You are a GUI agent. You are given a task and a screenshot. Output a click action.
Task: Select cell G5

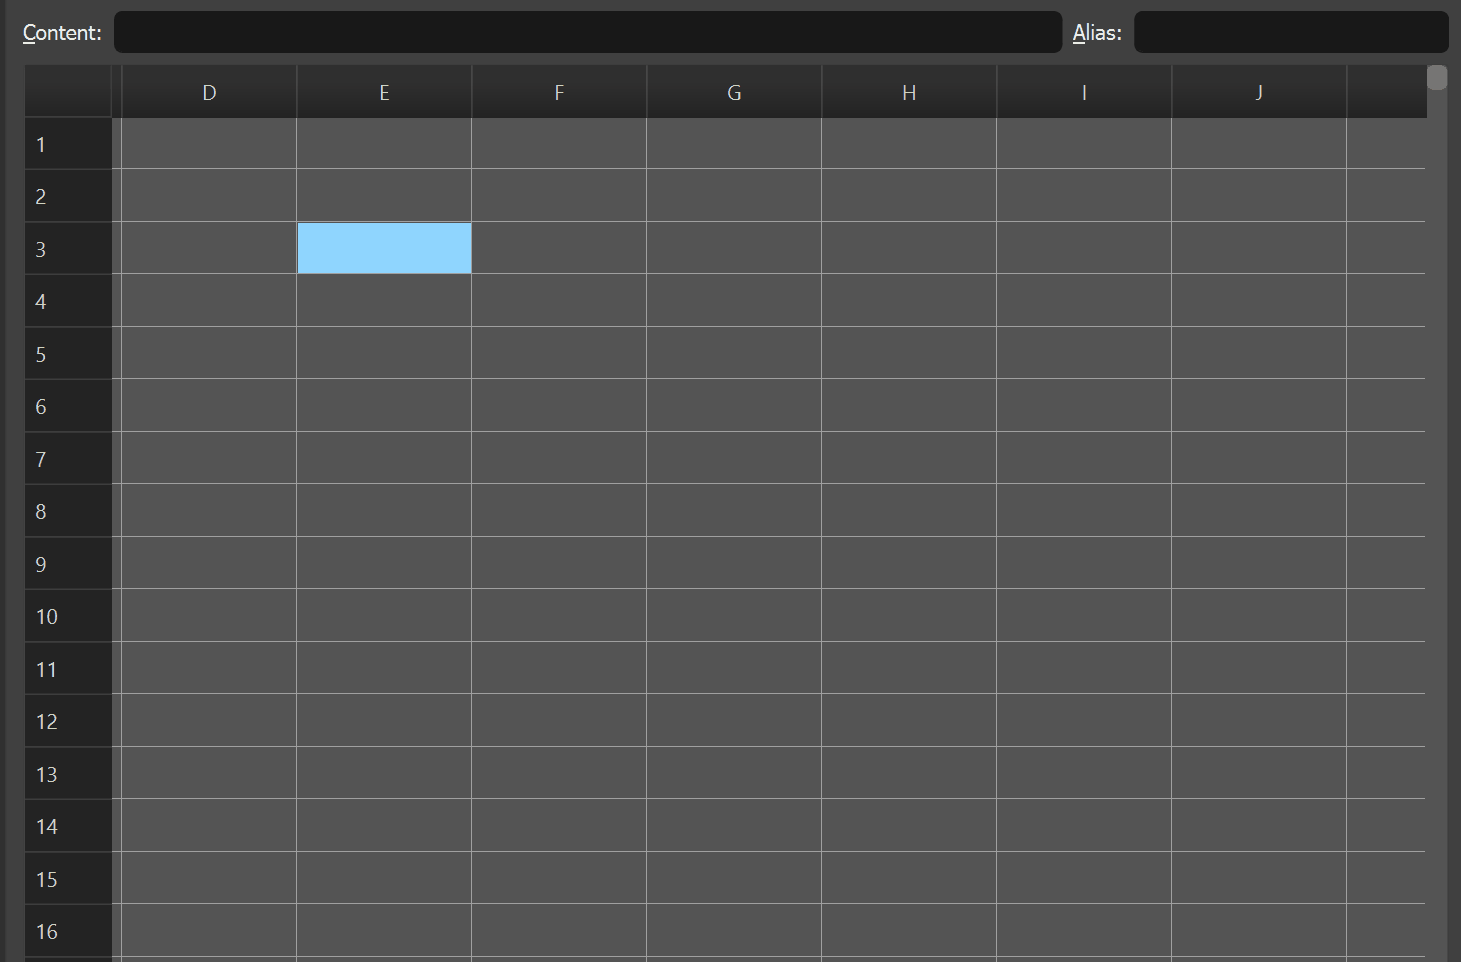[734, 353]
